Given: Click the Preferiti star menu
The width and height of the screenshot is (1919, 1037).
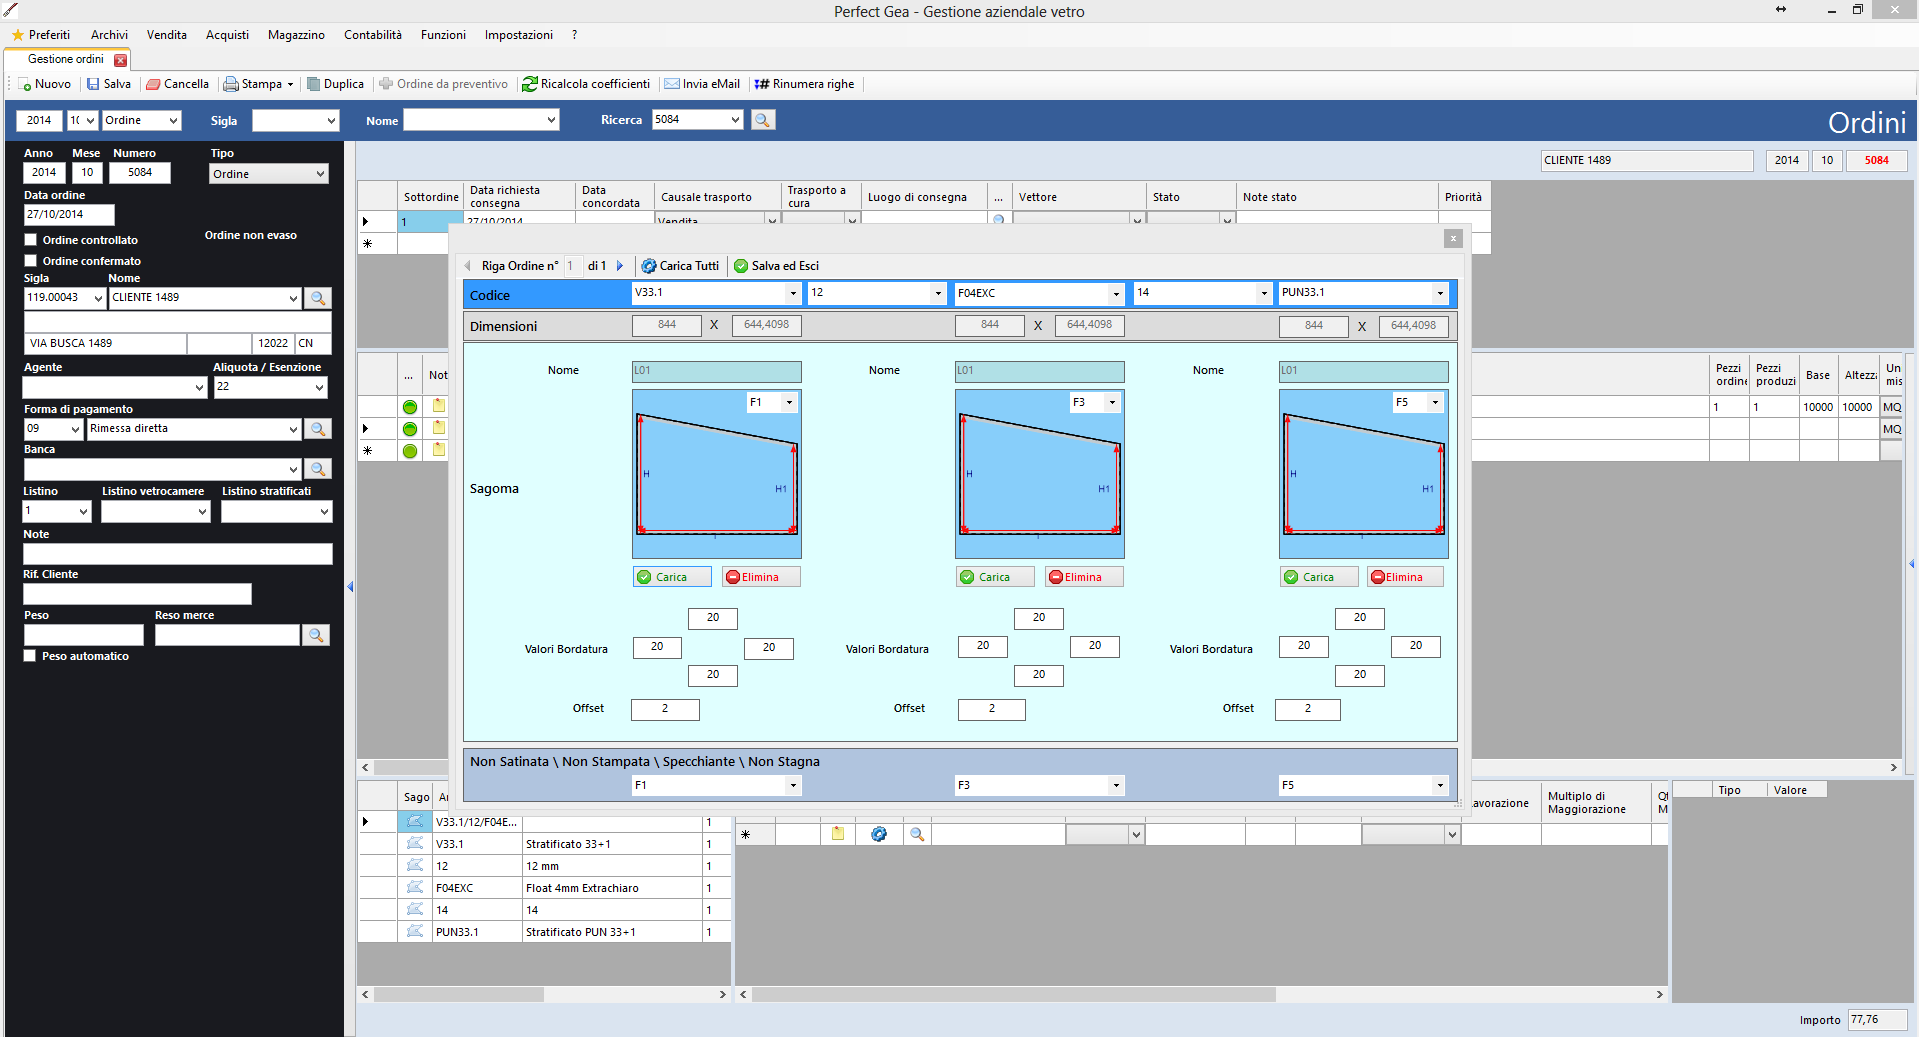Looking at the screenshot, I should coord(41,35).
